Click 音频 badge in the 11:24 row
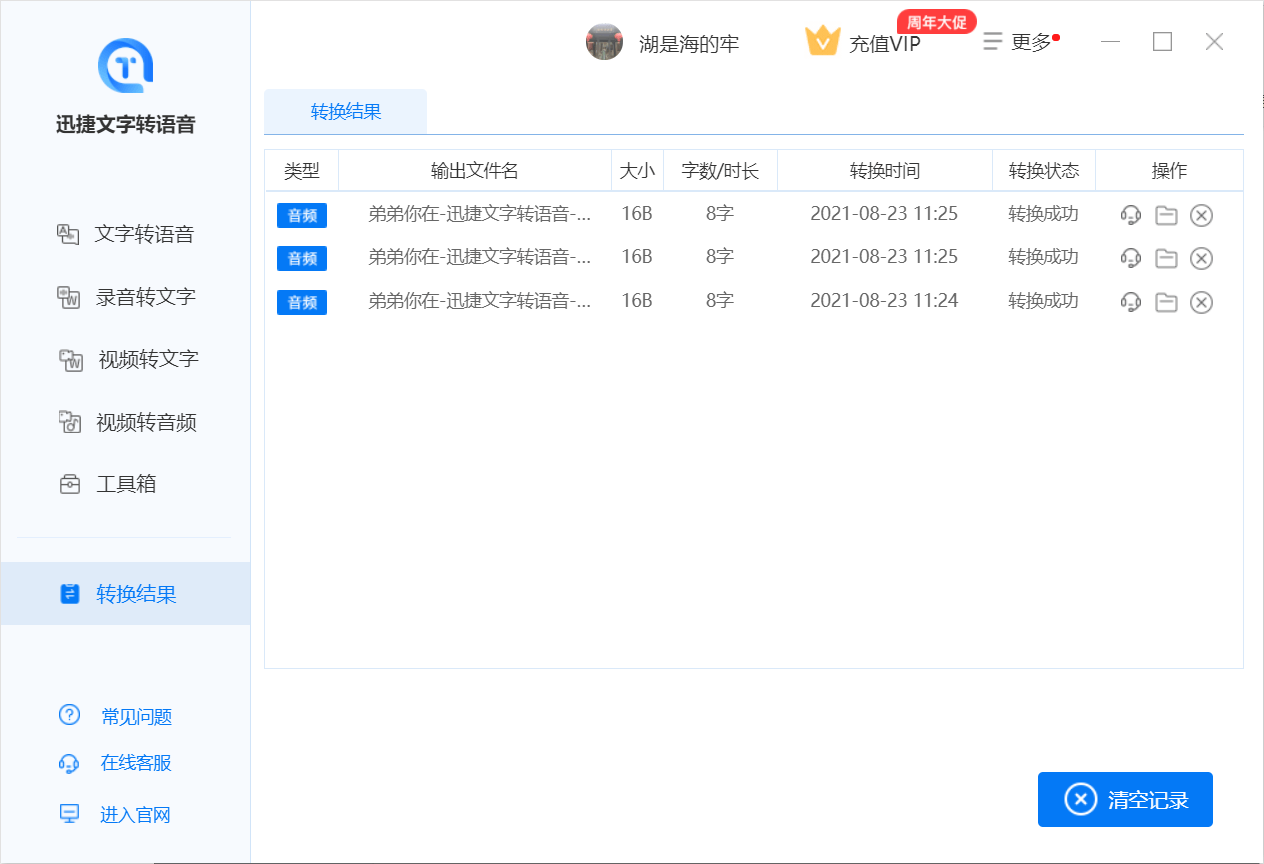The width and height of the screenshot is (1264, 864). coord(302,302)
